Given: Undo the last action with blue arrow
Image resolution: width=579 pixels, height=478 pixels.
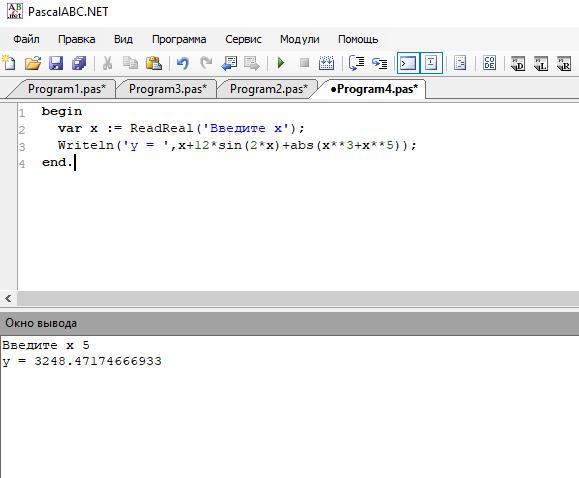Looking at the screenshot, I should pyautogui.click(x=182, y=63).
